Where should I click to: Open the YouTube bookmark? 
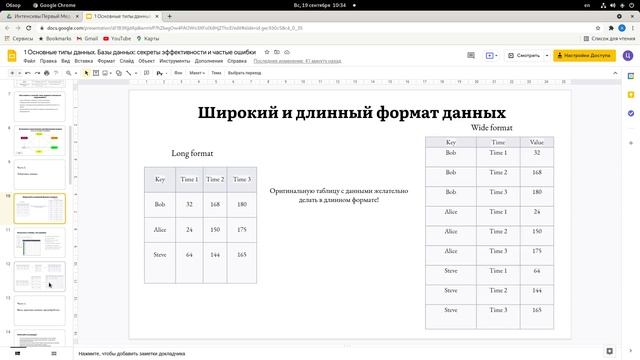(x=117, y=38)
